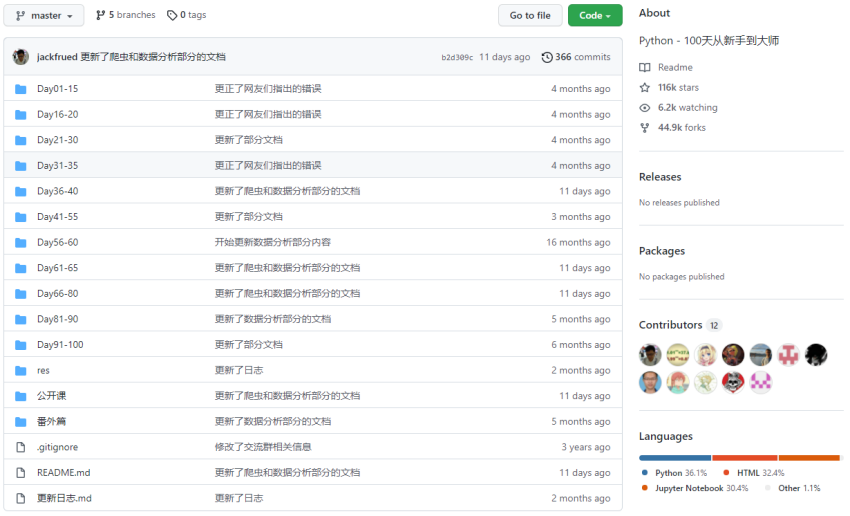Click the fork icon beside 44.9k forks
This screenshot has height=516, width=850.
tap(645, 128)
